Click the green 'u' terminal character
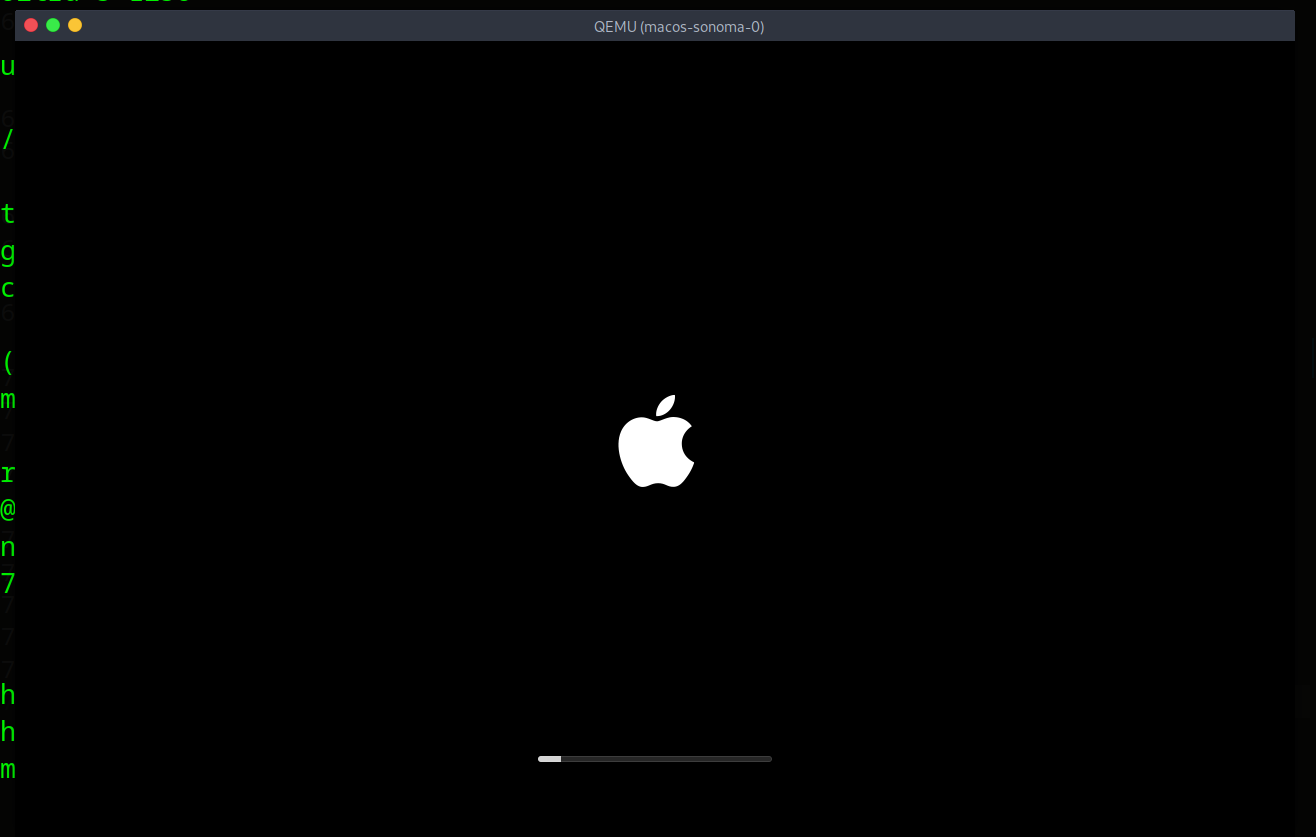Viewport: 1316px width, 837px height. coord(7,66)
